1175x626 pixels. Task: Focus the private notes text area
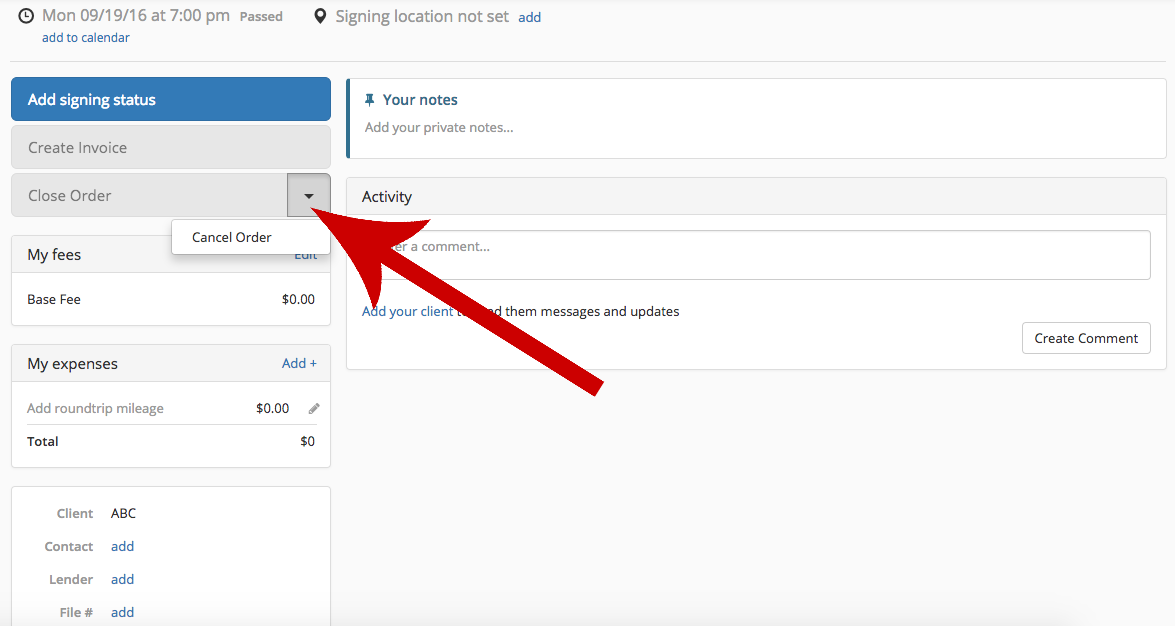[x=439, y=127]
